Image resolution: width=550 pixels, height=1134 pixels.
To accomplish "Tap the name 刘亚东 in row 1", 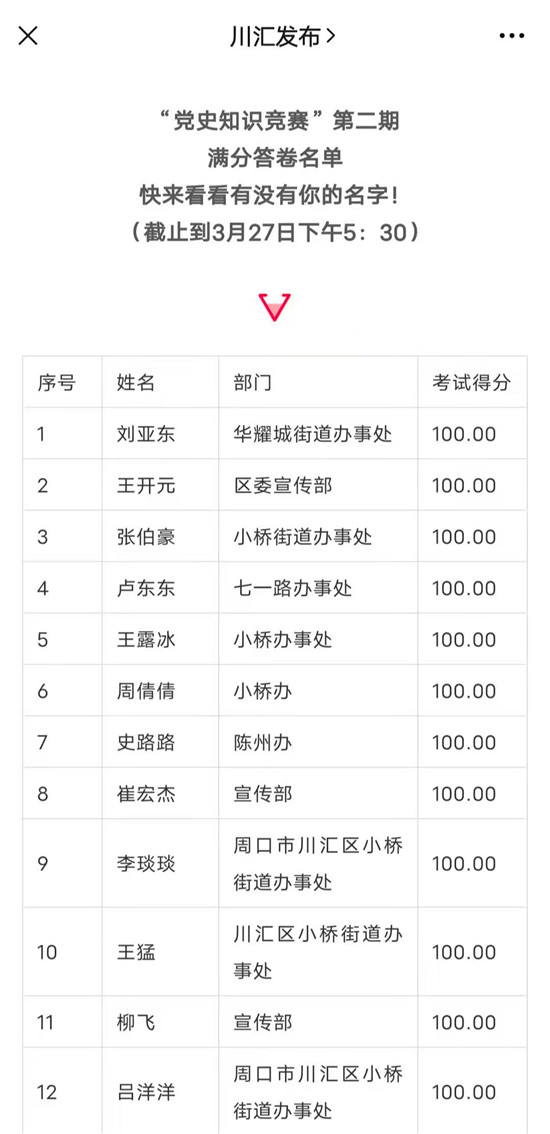I will click(x=146, y=434).
